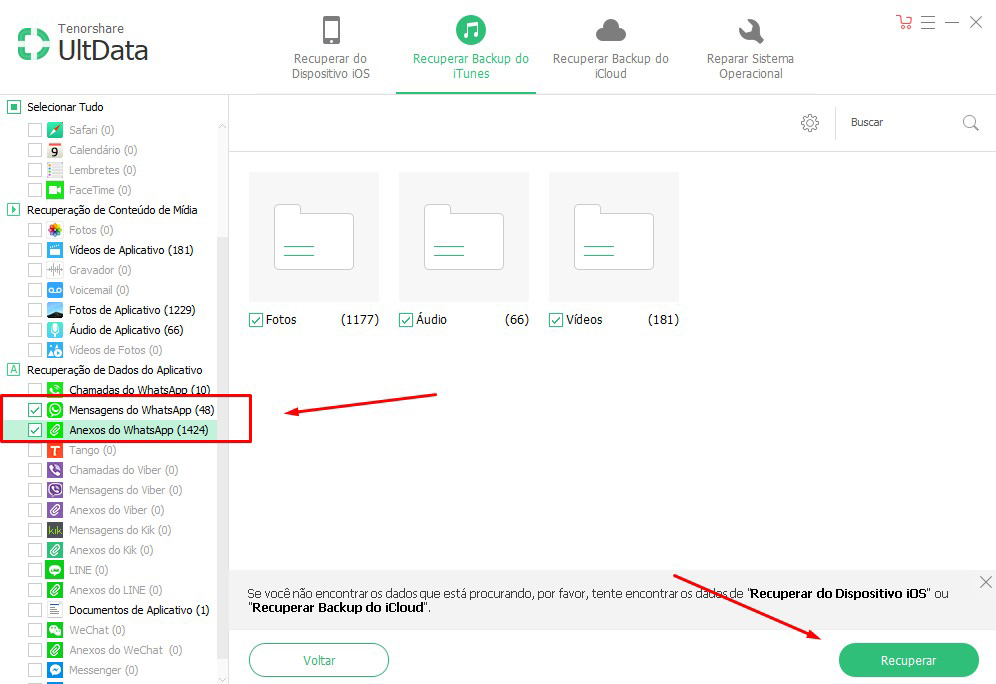Image resolution: width=996 pixels, height=684 pixels.
Task: Select Recuperar Backup do iTunes tab
Action: [471, 48]
